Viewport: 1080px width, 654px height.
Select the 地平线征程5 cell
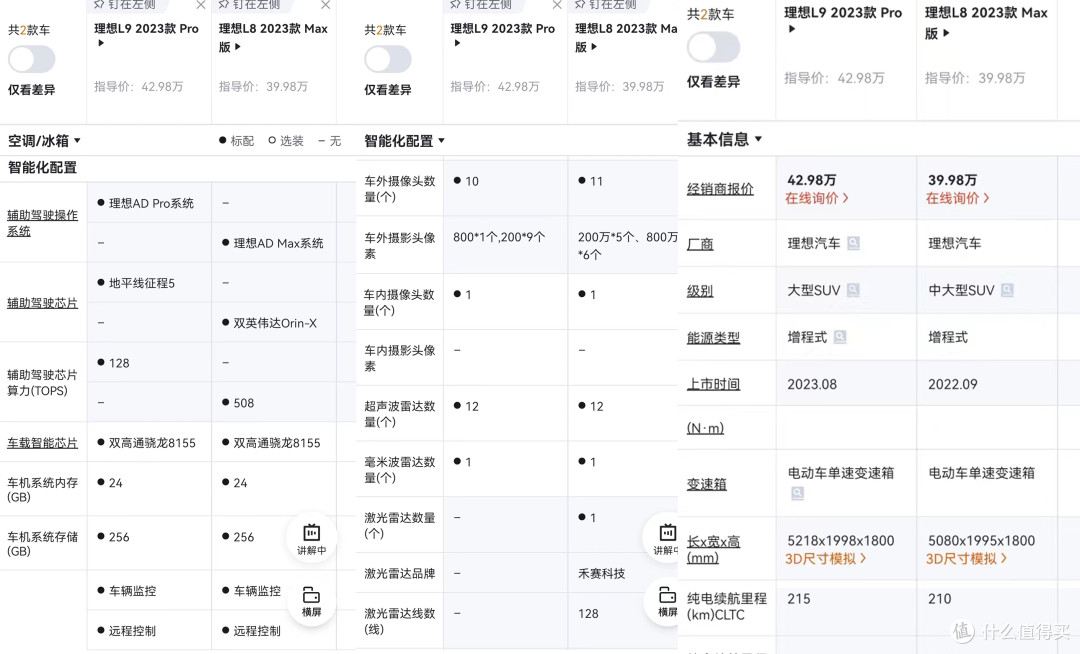tap(149, 283)
